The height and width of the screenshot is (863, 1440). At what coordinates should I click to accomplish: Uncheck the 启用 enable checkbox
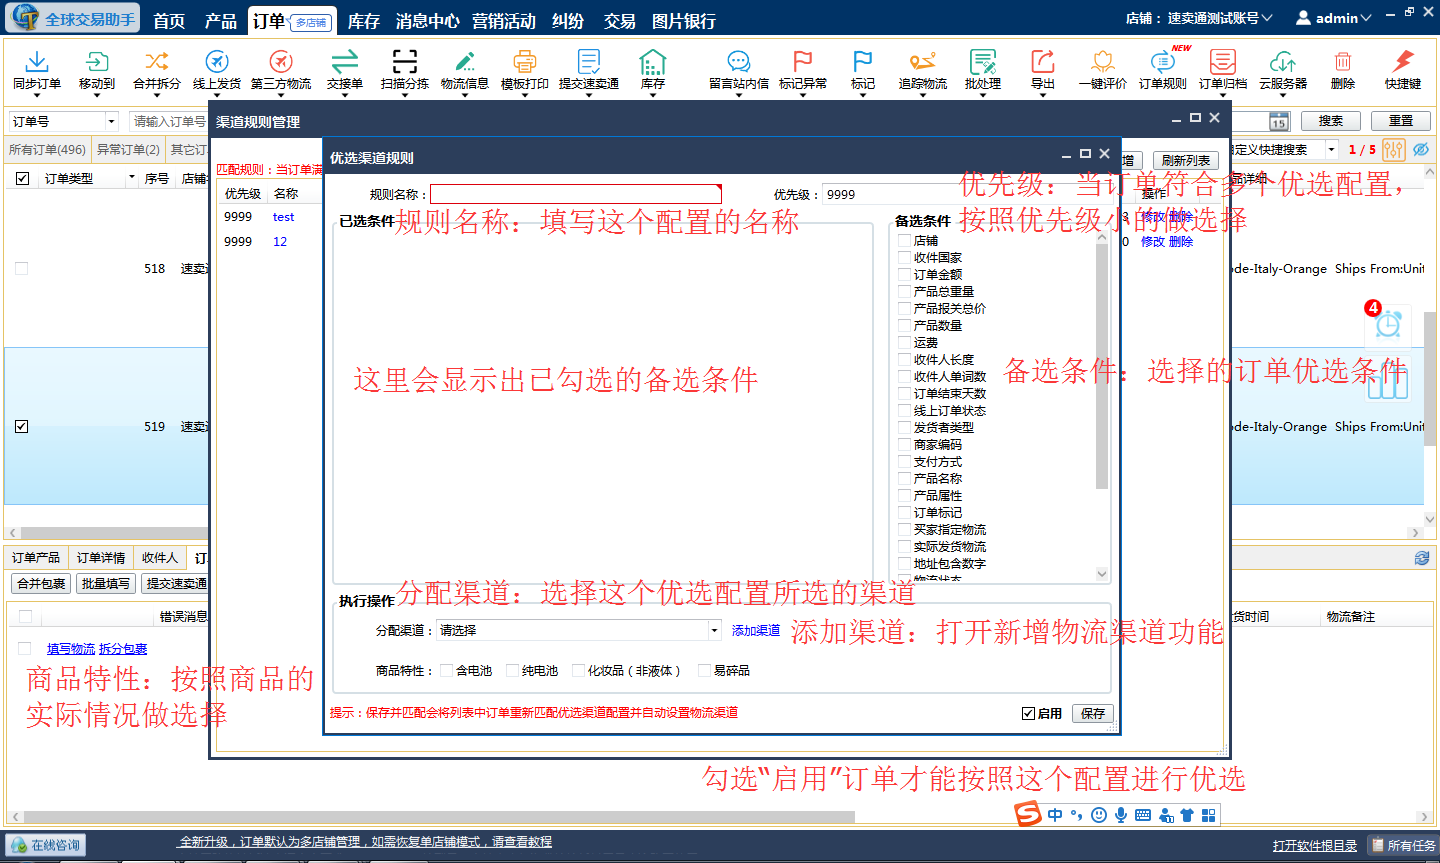pos(1028,713)
